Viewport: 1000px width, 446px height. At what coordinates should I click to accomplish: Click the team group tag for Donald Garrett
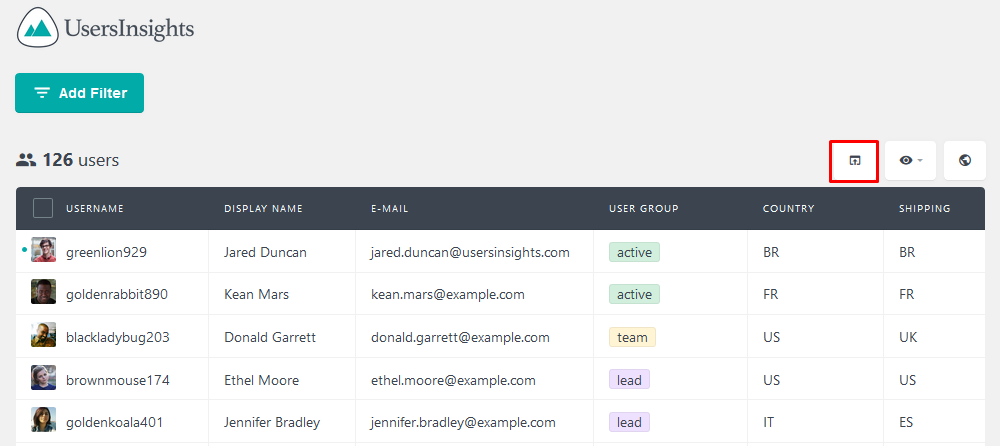point(632,338)
